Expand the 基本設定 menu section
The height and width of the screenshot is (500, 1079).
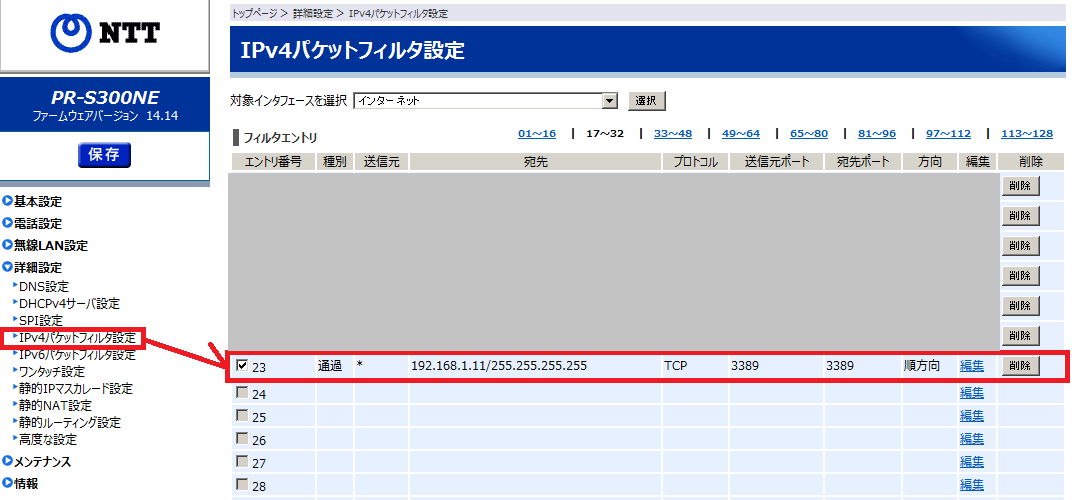pos(37,202)
